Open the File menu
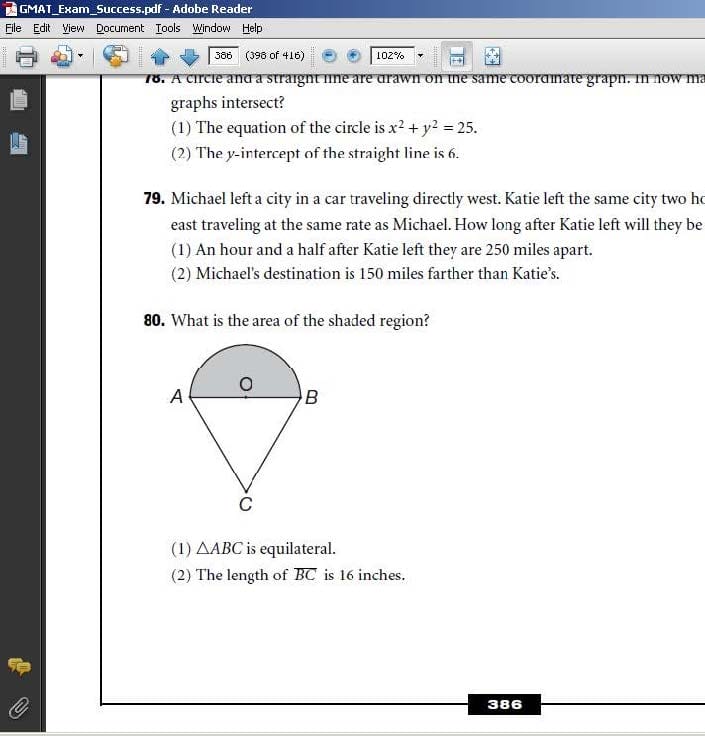This screenshot has width=705, height=736. (13, 28)
